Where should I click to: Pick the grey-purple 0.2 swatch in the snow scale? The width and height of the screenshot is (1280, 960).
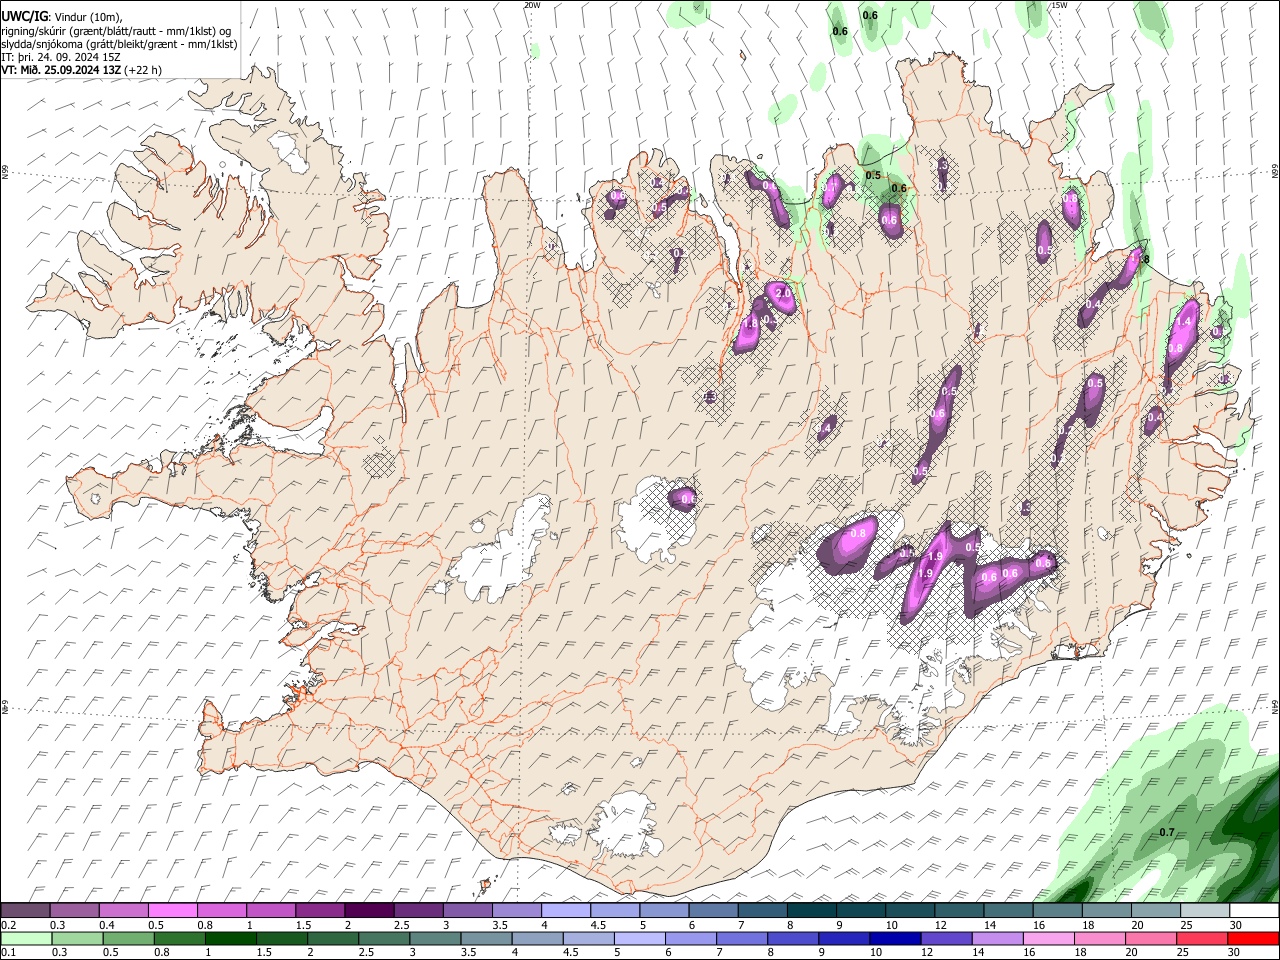click(x=26, y=911)
